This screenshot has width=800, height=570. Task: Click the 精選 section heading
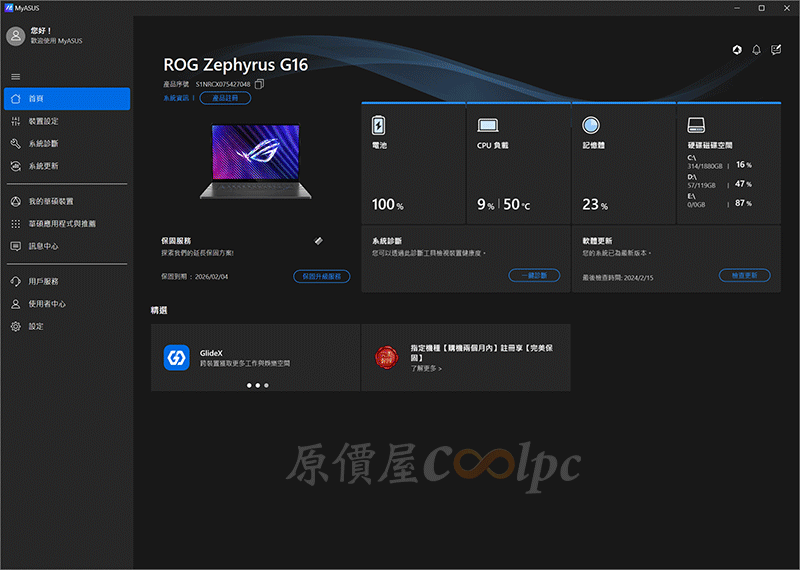[159, 310]
